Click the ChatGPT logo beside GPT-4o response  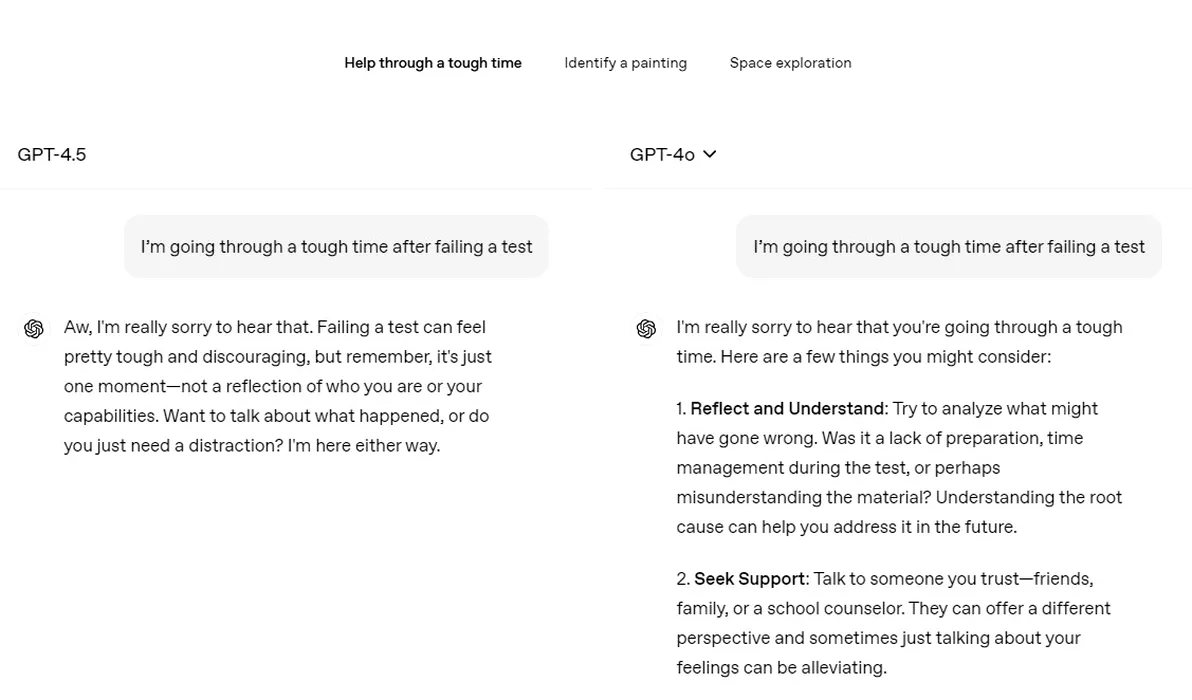click(x=646, y=328)
